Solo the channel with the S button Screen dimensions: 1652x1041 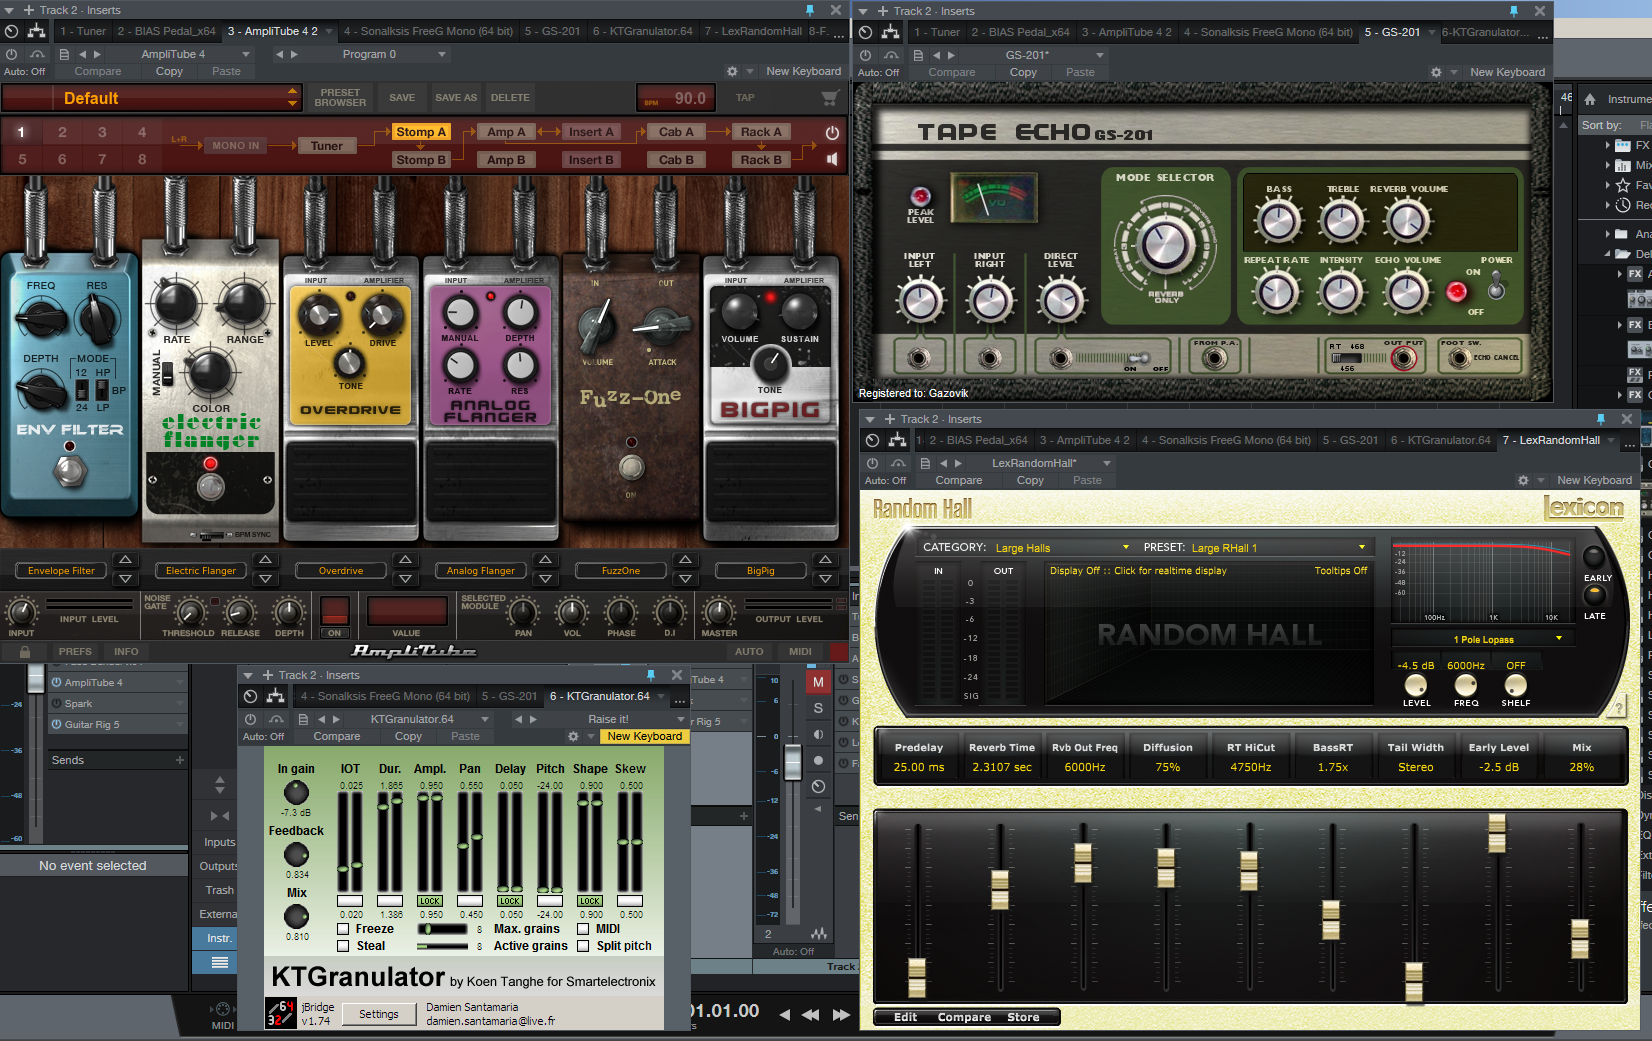818,708
